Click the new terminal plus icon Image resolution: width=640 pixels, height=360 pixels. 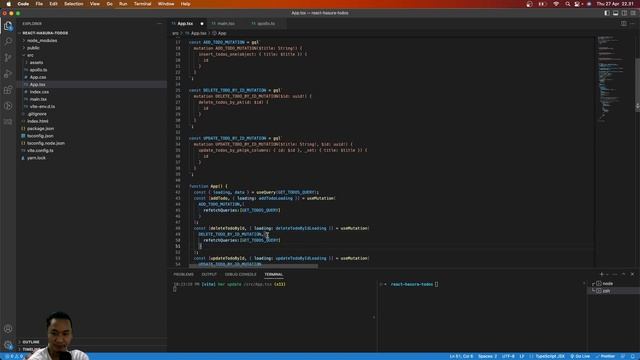click(x=602, y=274)
